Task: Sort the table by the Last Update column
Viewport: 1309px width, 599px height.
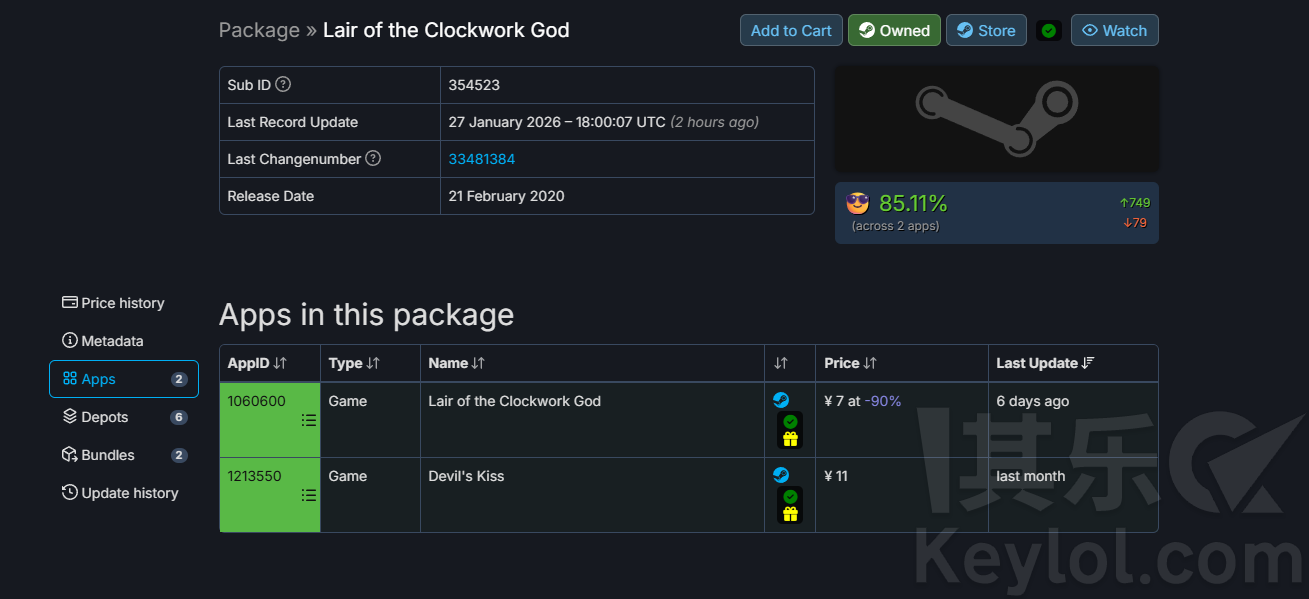Action: point(1045,363)
